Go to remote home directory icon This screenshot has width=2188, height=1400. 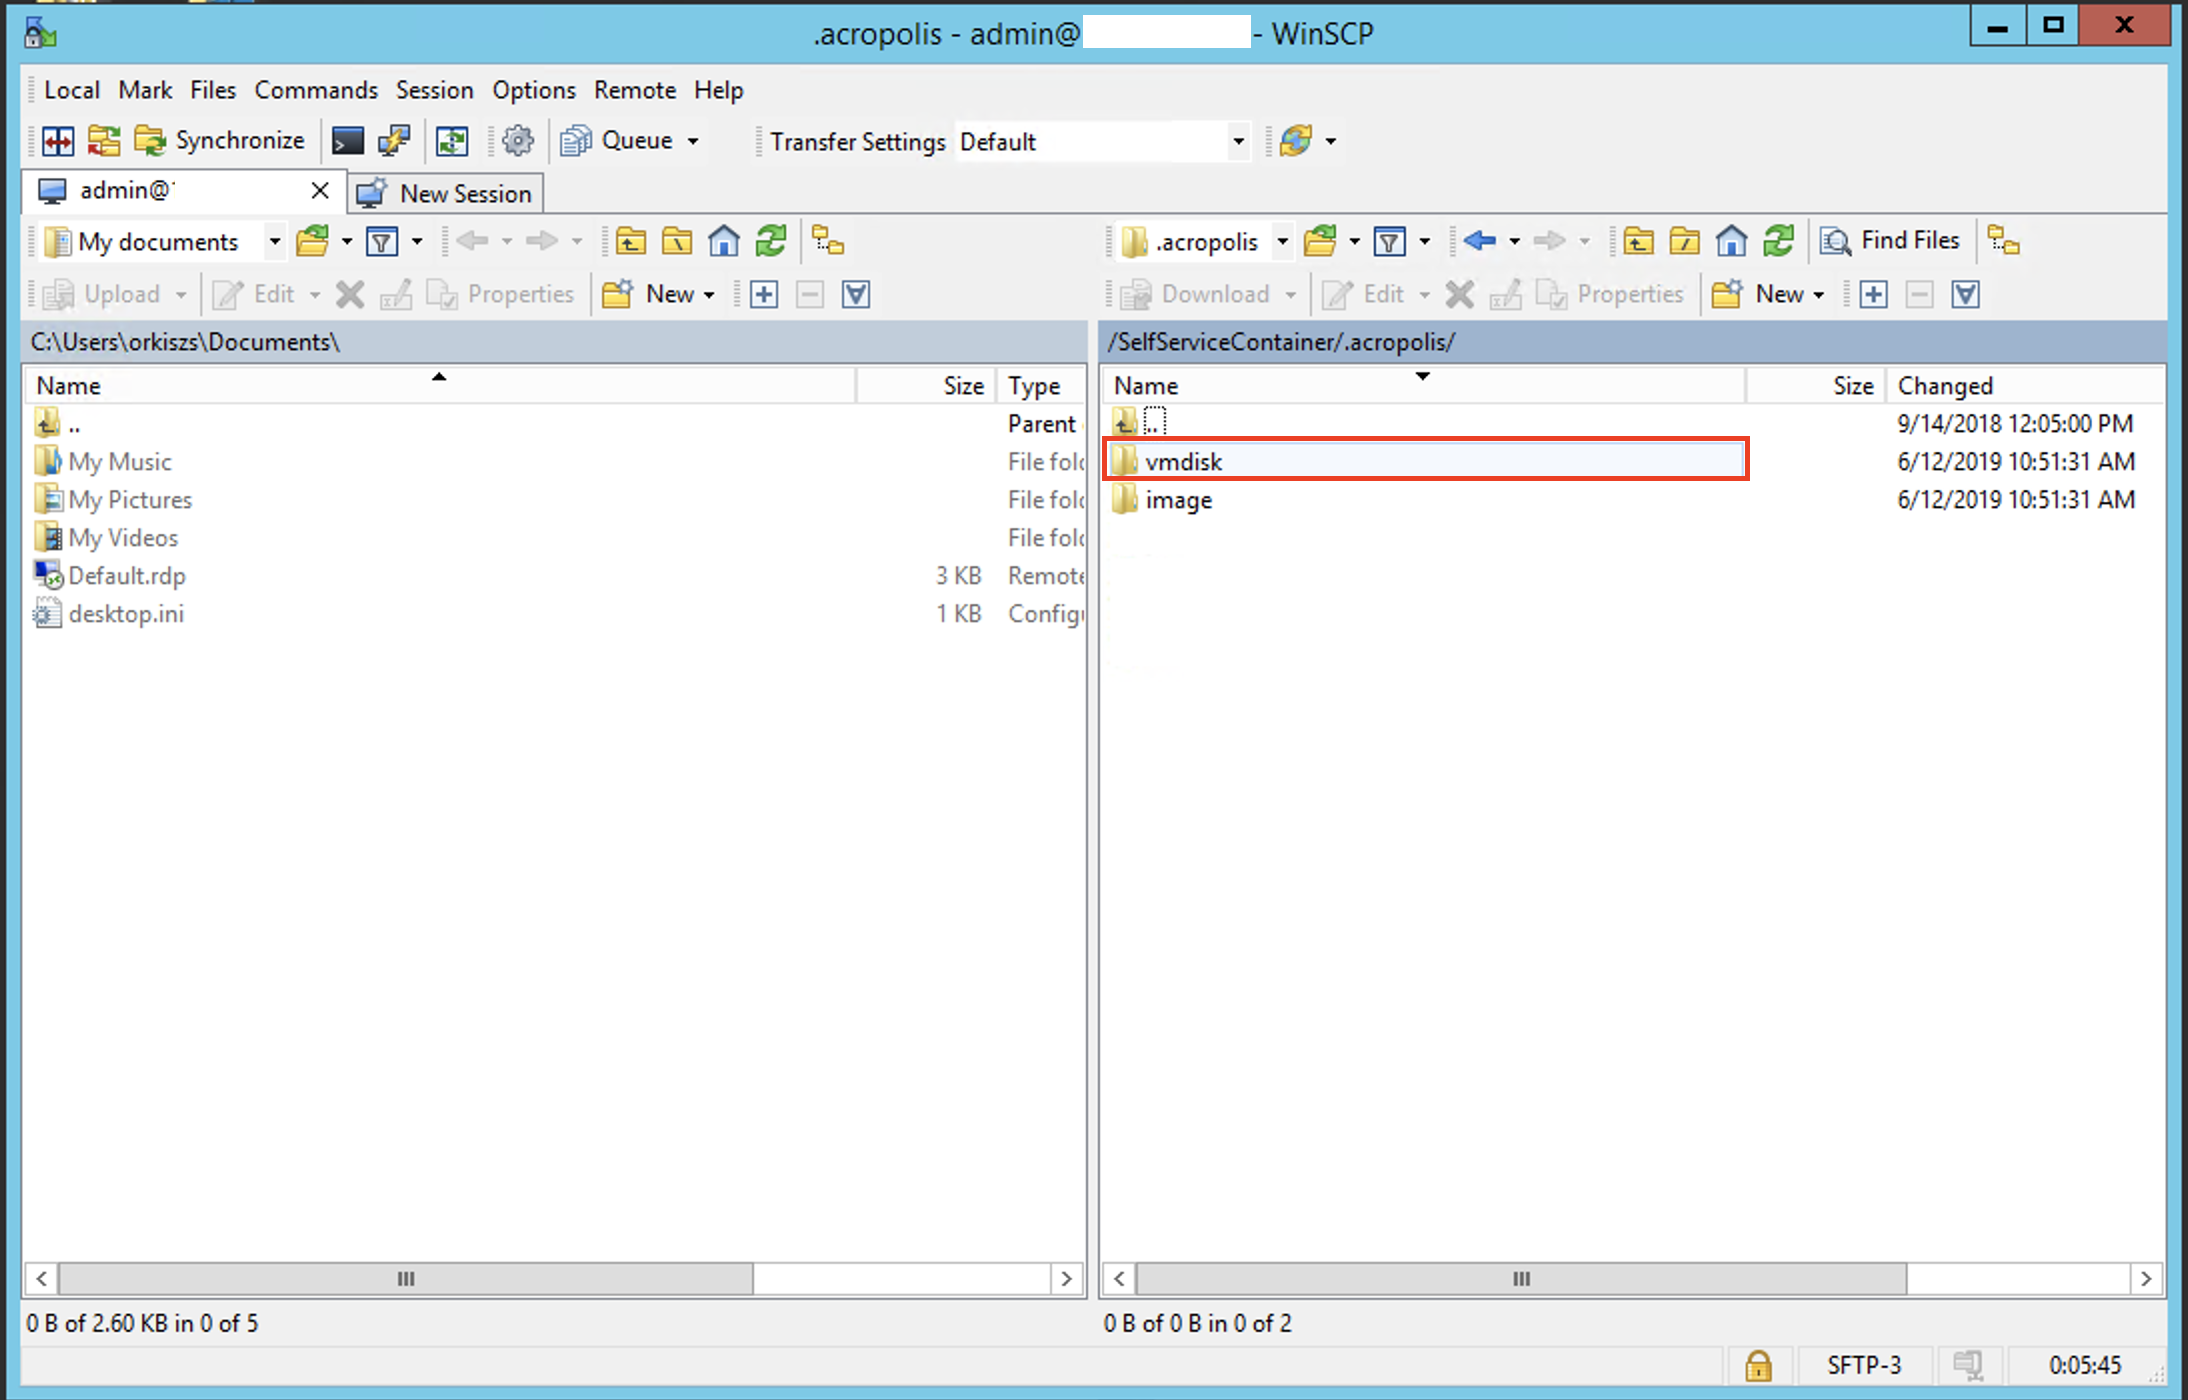coord(1731,241)
